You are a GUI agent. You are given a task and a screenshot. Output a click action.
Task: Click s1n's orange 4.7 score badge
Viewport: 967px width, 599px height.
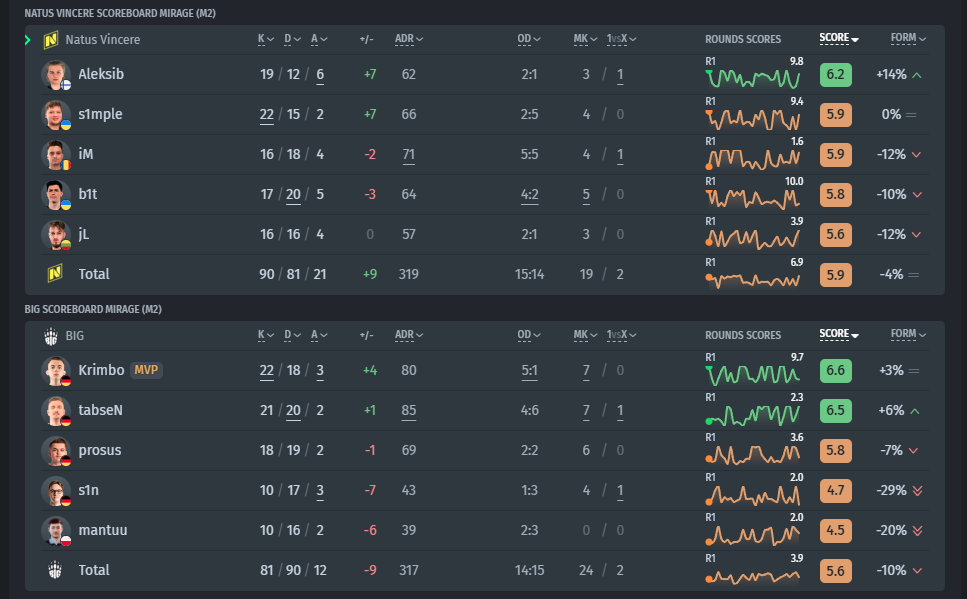click(x=836, y=491)
